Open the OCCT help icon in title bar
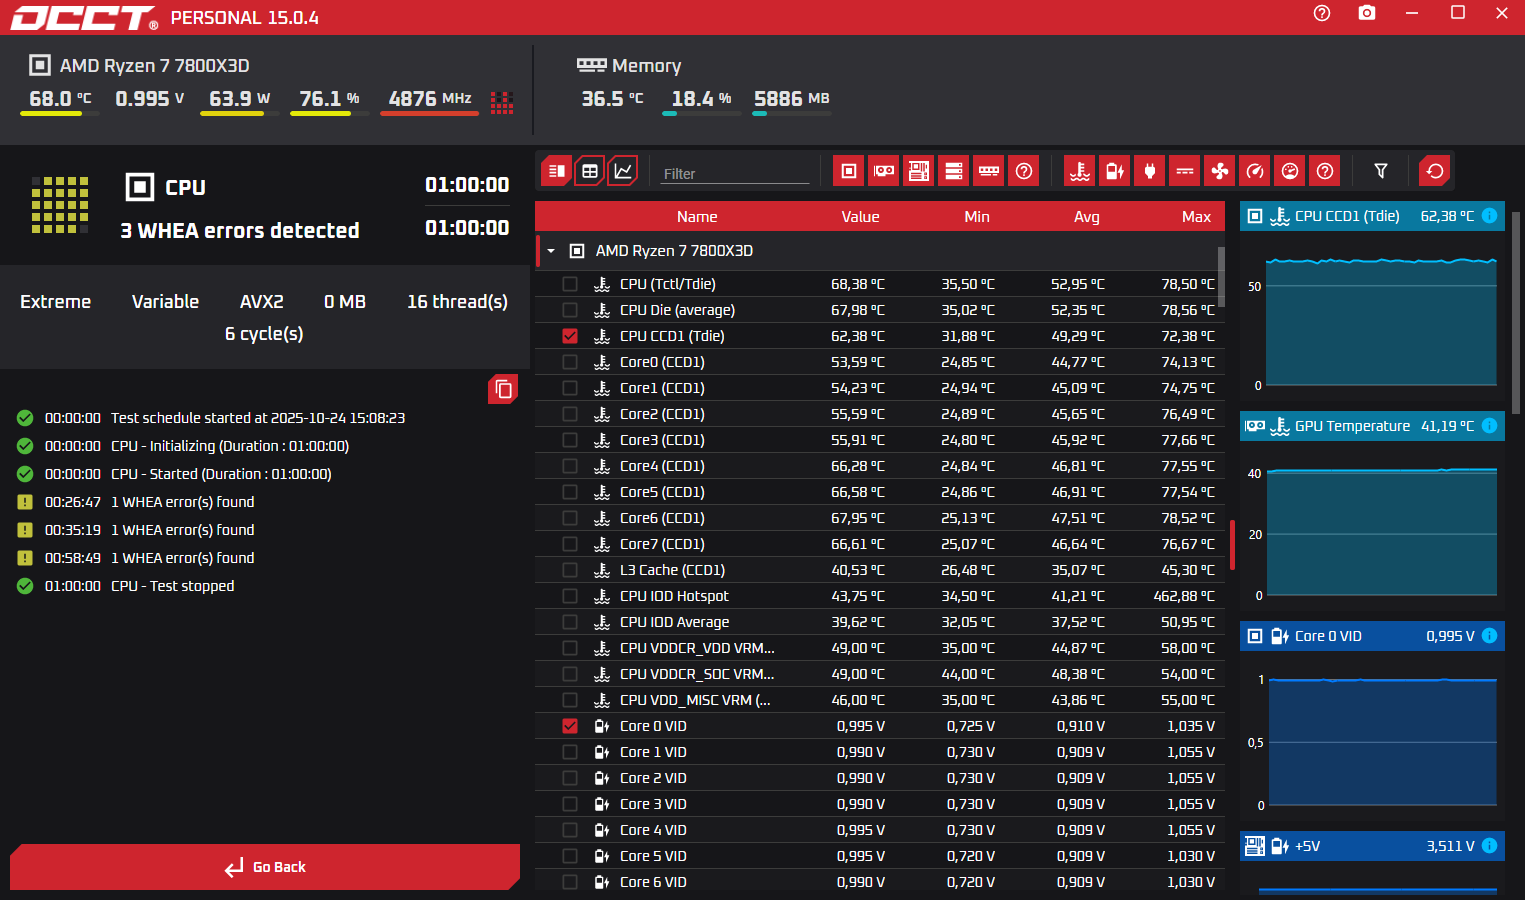The image size is (1525, 900). [x=1322, y=13]
